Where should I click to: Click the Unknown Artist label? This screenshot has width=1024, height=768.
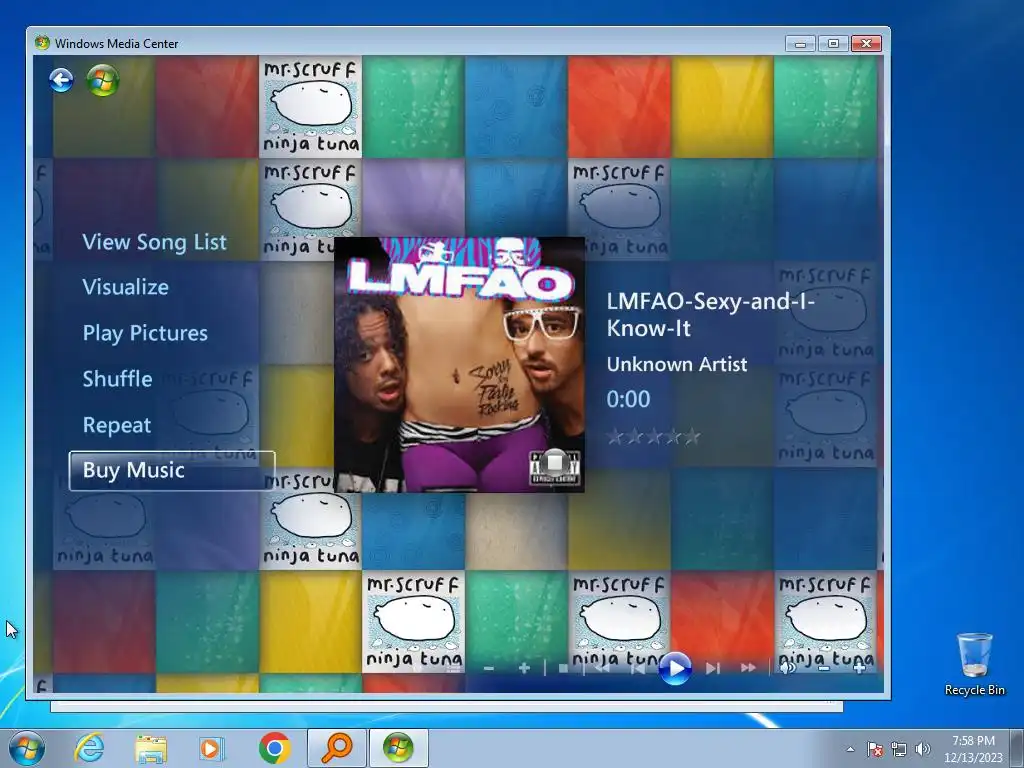click(x=677, y=364)
